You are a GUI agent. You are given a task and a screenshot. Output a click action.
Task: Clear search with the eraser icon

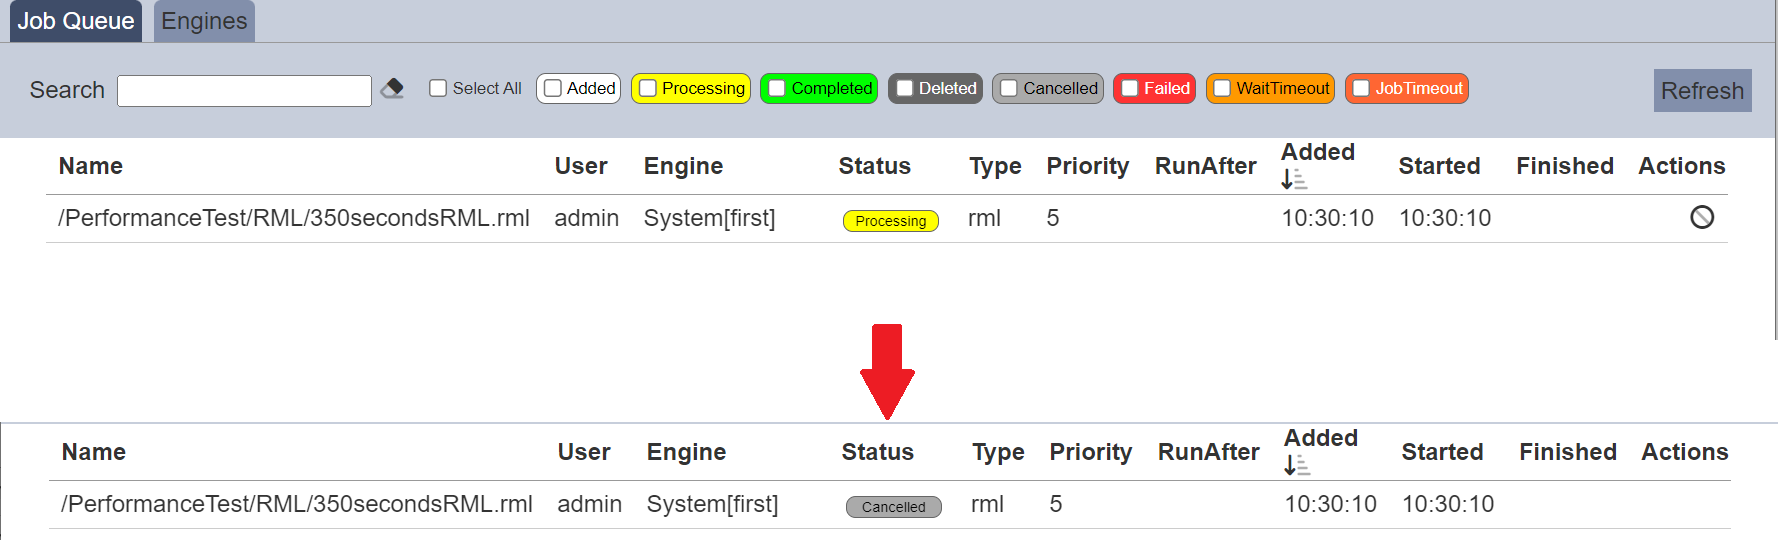pos(393,89)
